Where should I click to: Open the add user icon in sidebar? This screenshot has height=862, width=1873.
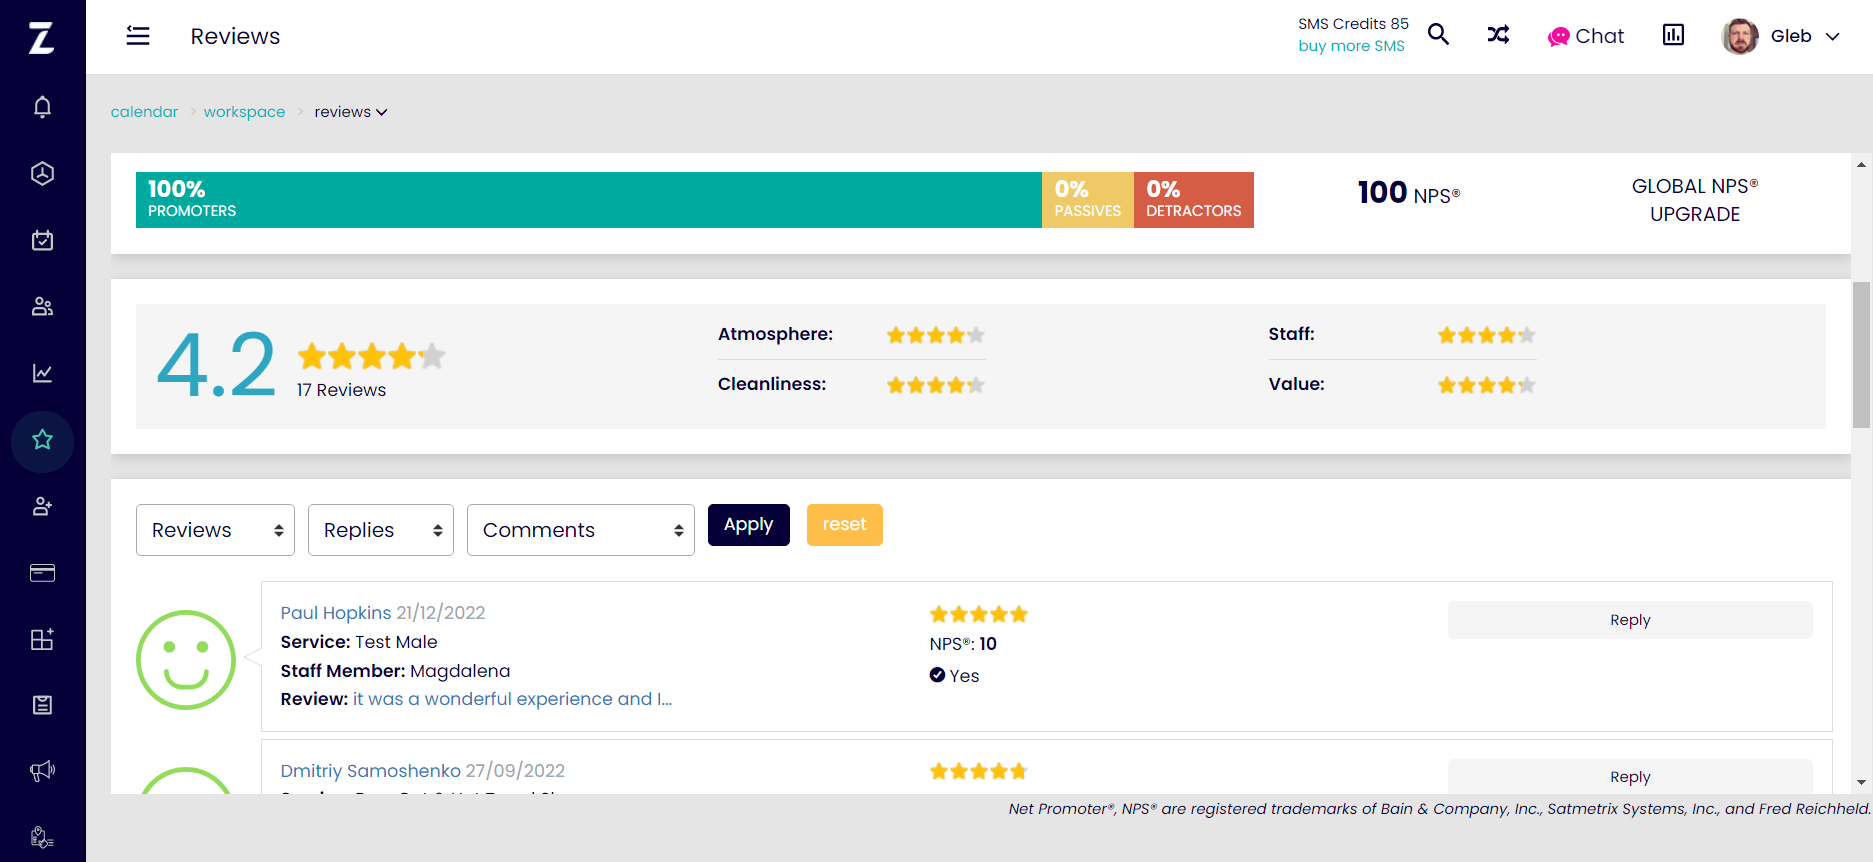pyautogui.click(x=42, y=506)
